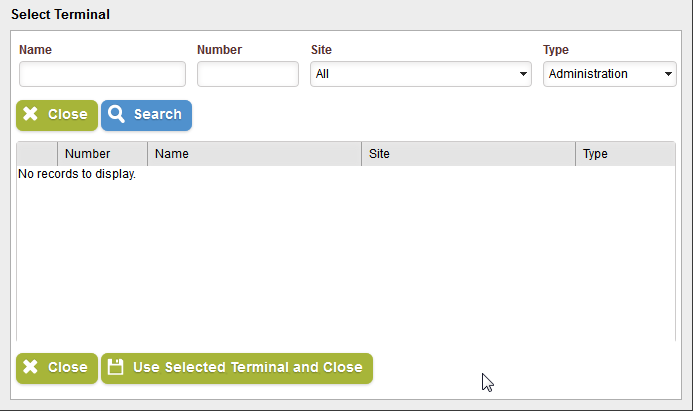The image size is (693, 411).
Task: Click the magnifying glass icon on Search
Action: pyautogui.click(x=117, y=115)
